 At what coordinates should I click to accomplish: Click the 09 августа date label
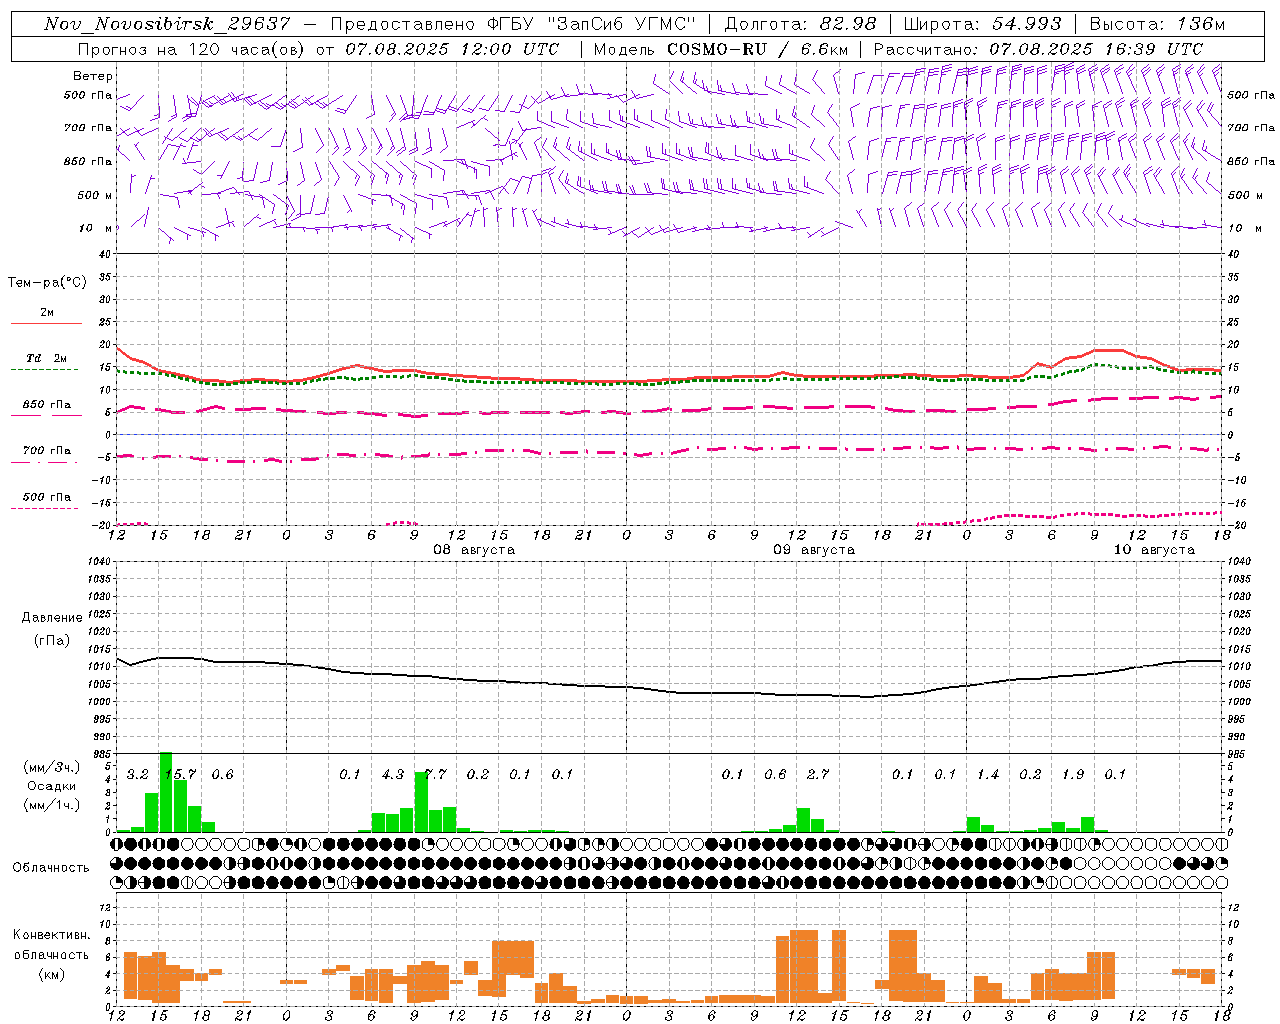tap(814, 550)
